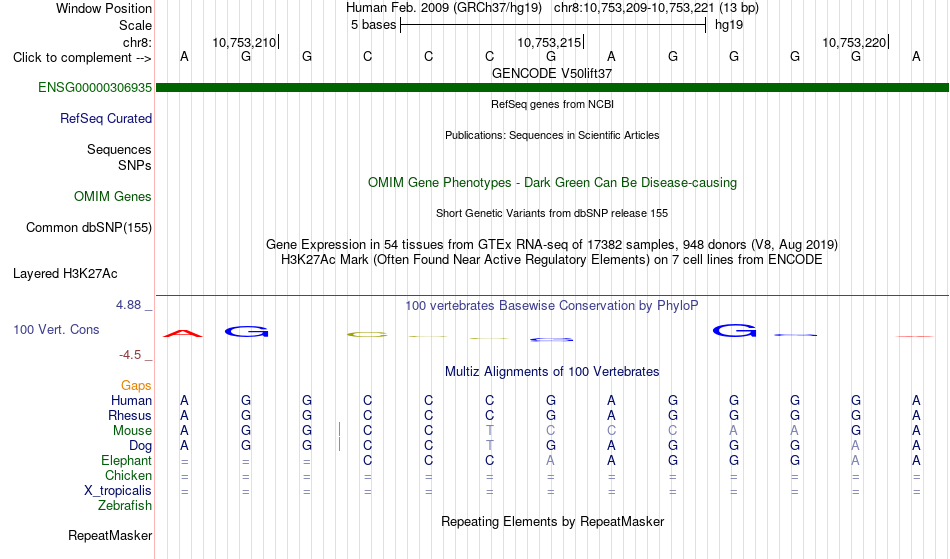Click the GTEx Gene Expression track title
Viewport: 950px width, 559px height.
[552, 245]
